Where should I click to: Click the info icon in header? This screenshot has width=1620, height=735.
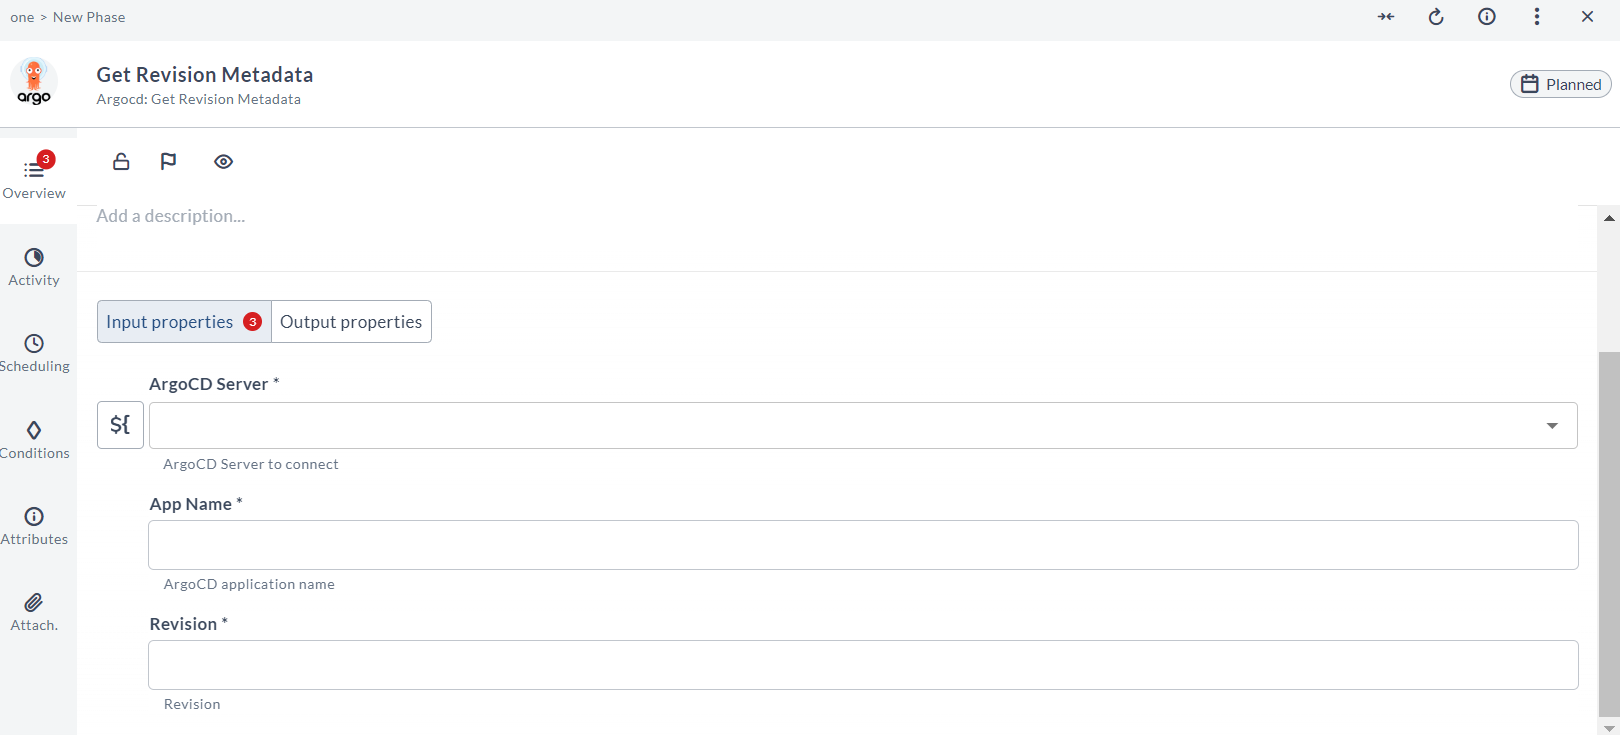click(x=1487, y=17)
